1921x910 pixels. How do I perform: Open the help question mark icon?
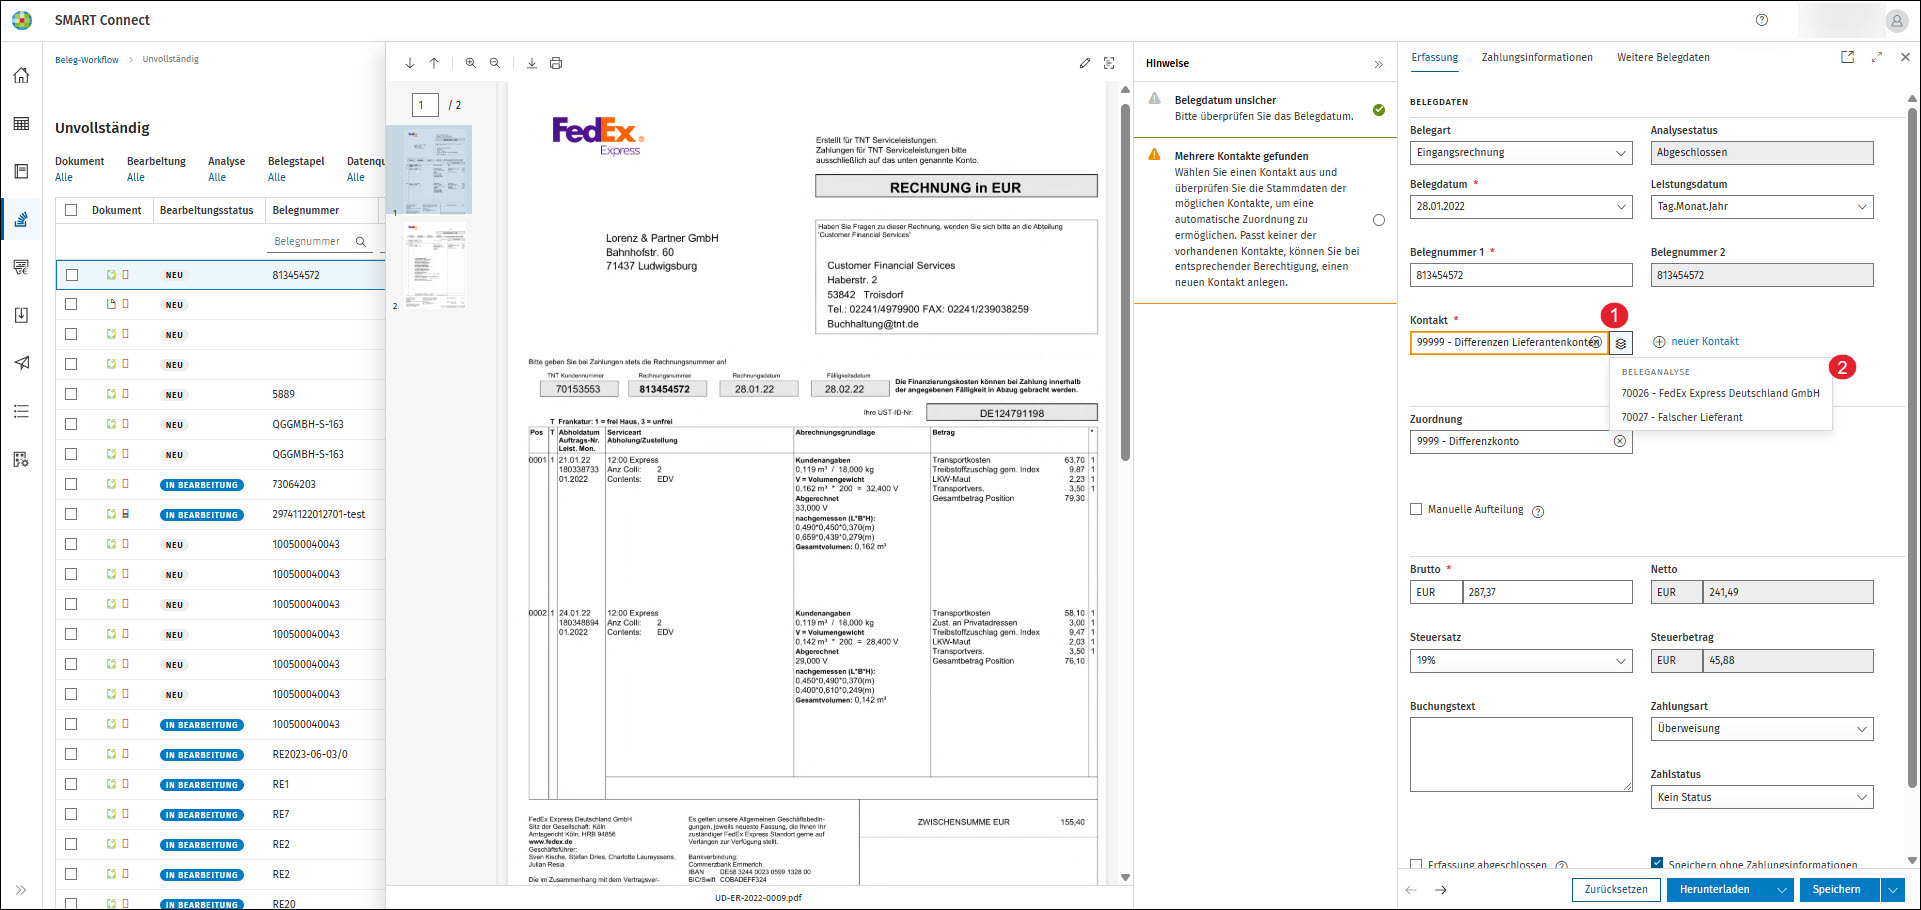pyautogui.click(x=1762, y=20)
